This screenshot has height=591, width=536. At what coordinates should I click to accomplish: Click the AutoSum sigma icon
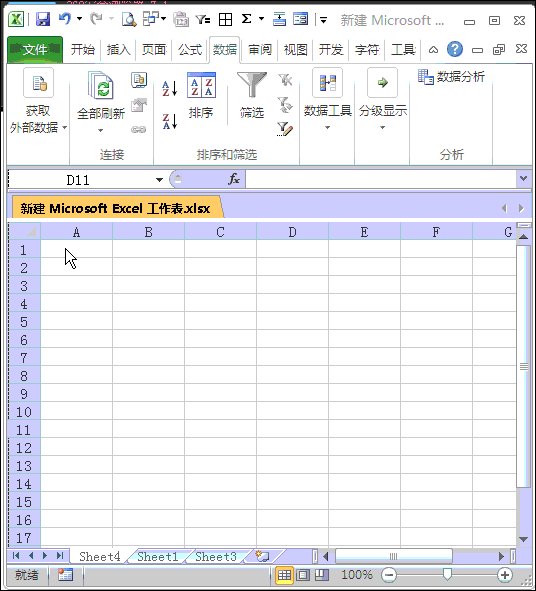pyautogui.click(x=247, y=19)
